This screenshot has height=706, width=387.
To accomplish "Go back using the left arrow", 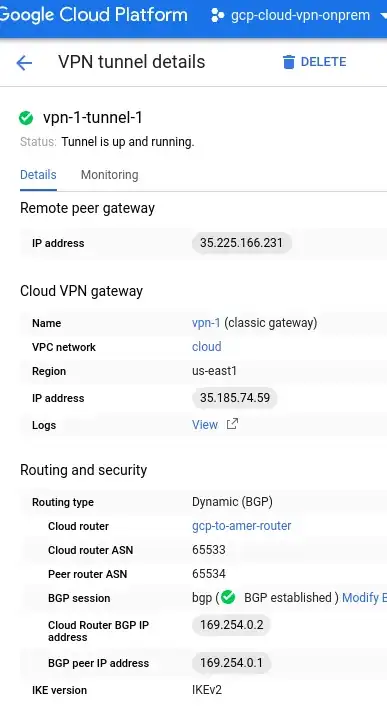I will (x=24, y=63).
